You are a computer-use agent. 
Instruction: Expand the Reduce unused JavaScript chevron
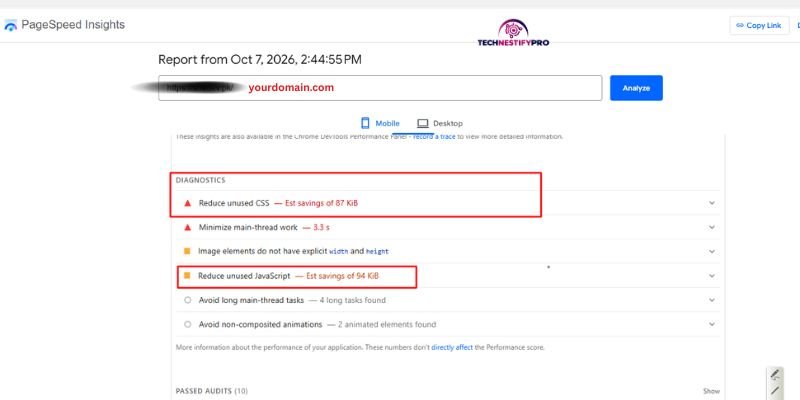(712, 276)
